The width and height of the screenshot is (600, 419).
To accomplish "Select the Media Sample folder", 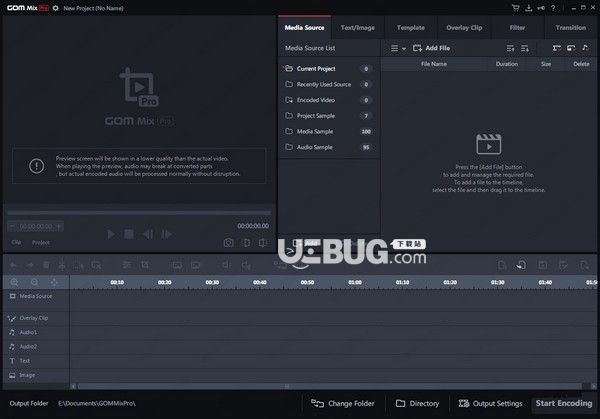I will 329,132.
